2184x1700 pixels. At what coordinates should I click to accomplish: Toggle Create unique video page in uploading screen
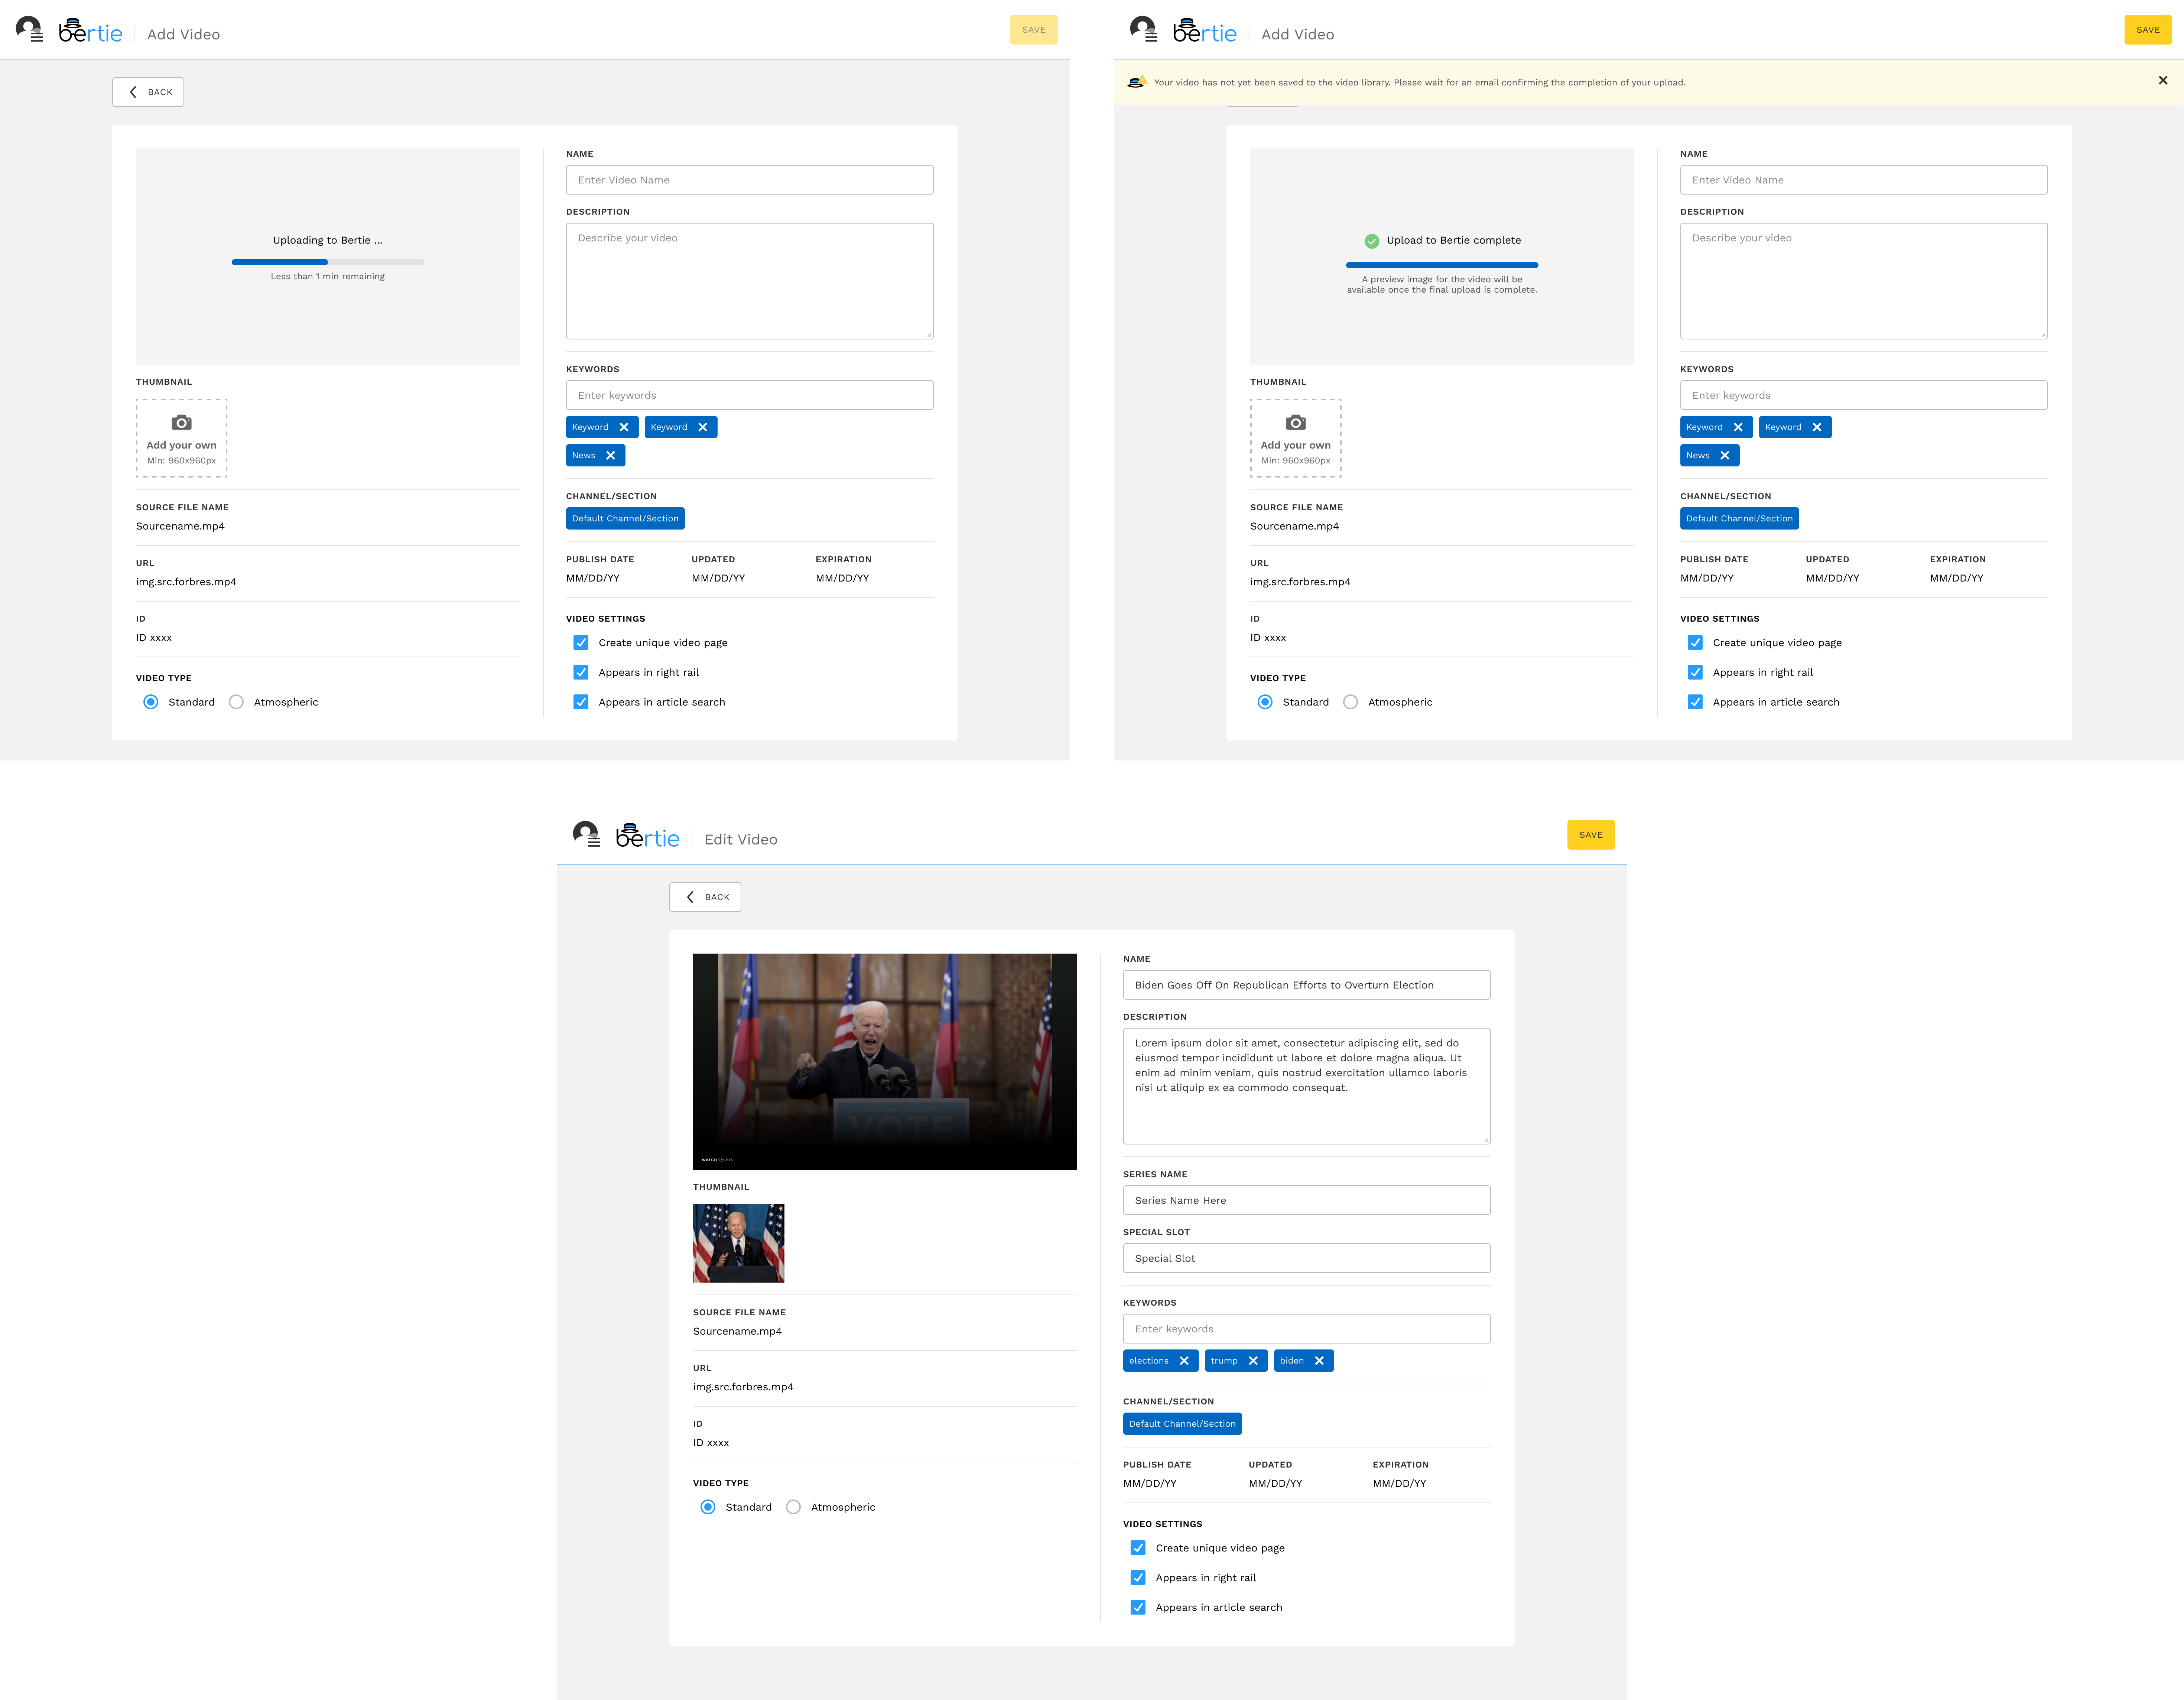[x=581, y=643]
